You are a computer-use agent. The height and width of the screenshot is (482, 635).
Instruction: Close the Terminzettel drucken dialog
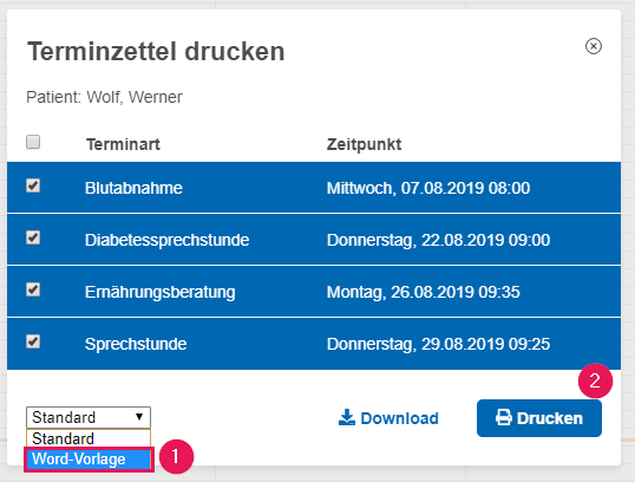tap(593, 46)
